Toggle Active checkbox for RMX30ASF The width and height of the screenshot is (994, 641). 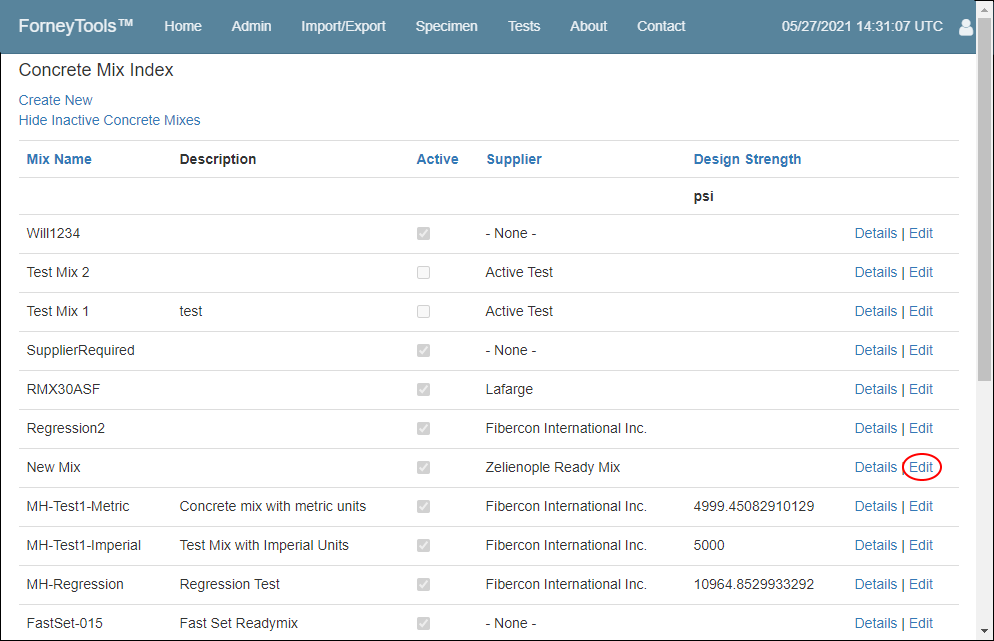tap(423, 389)
